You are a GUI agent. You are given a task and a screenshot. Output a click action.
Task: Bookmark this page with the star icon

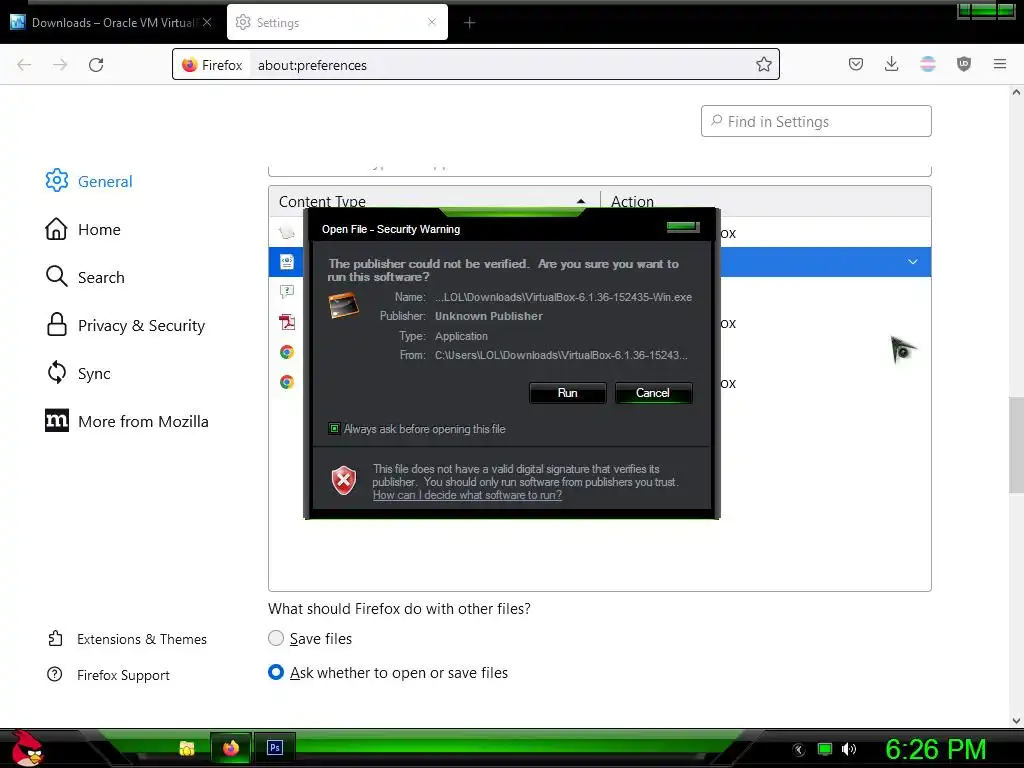click(763, 64)
